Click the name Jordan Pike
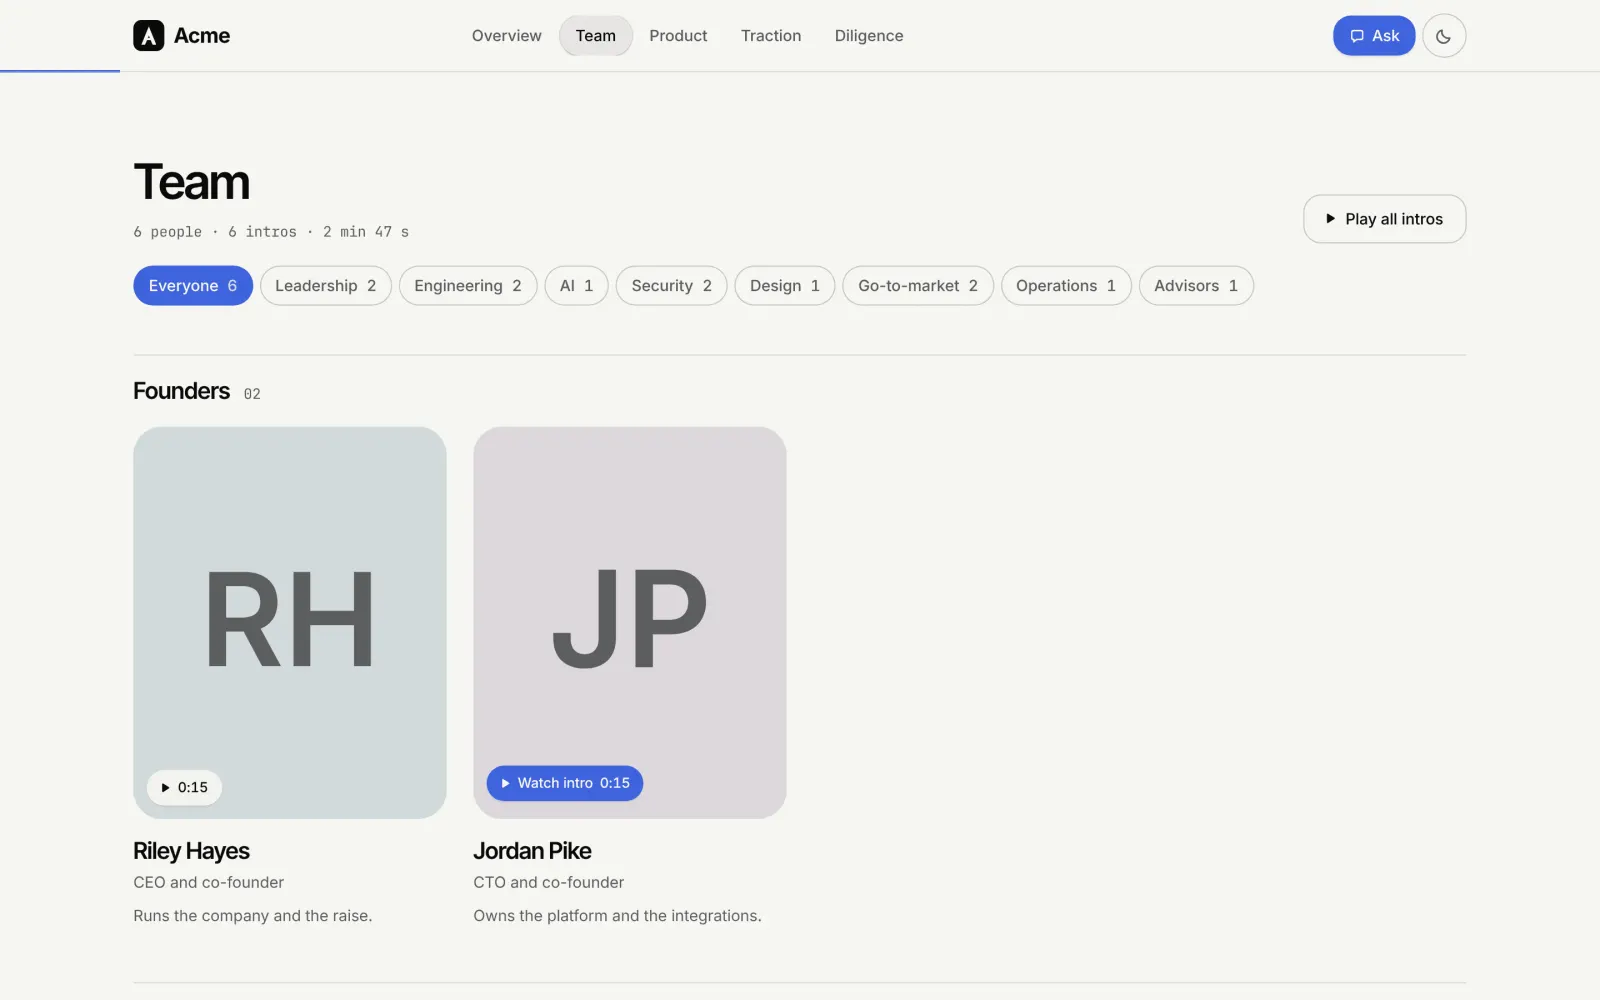 532,851
